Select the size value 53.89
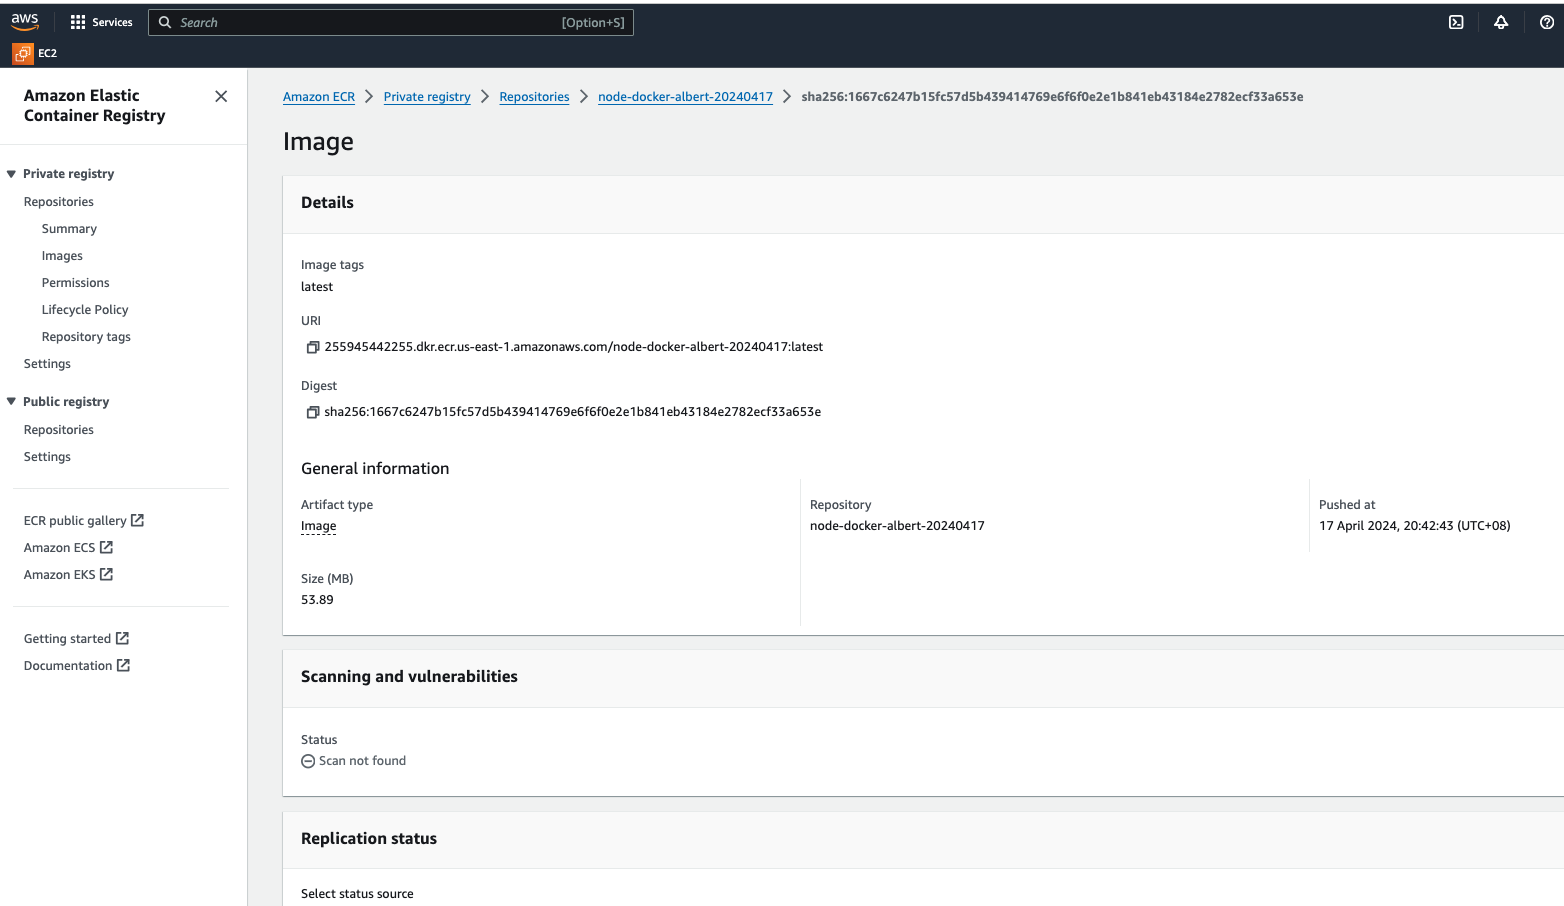 (317, 600)
